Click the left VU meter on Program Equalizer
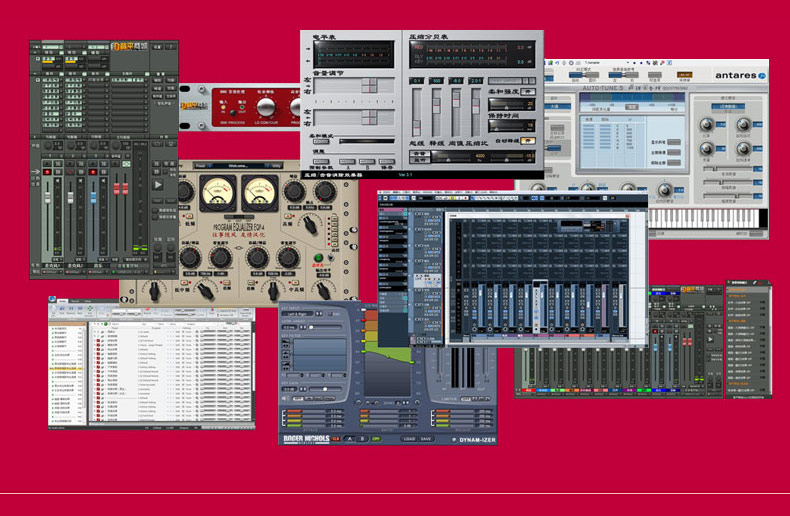This screenshot has width=790, height=516. (218, 189)
